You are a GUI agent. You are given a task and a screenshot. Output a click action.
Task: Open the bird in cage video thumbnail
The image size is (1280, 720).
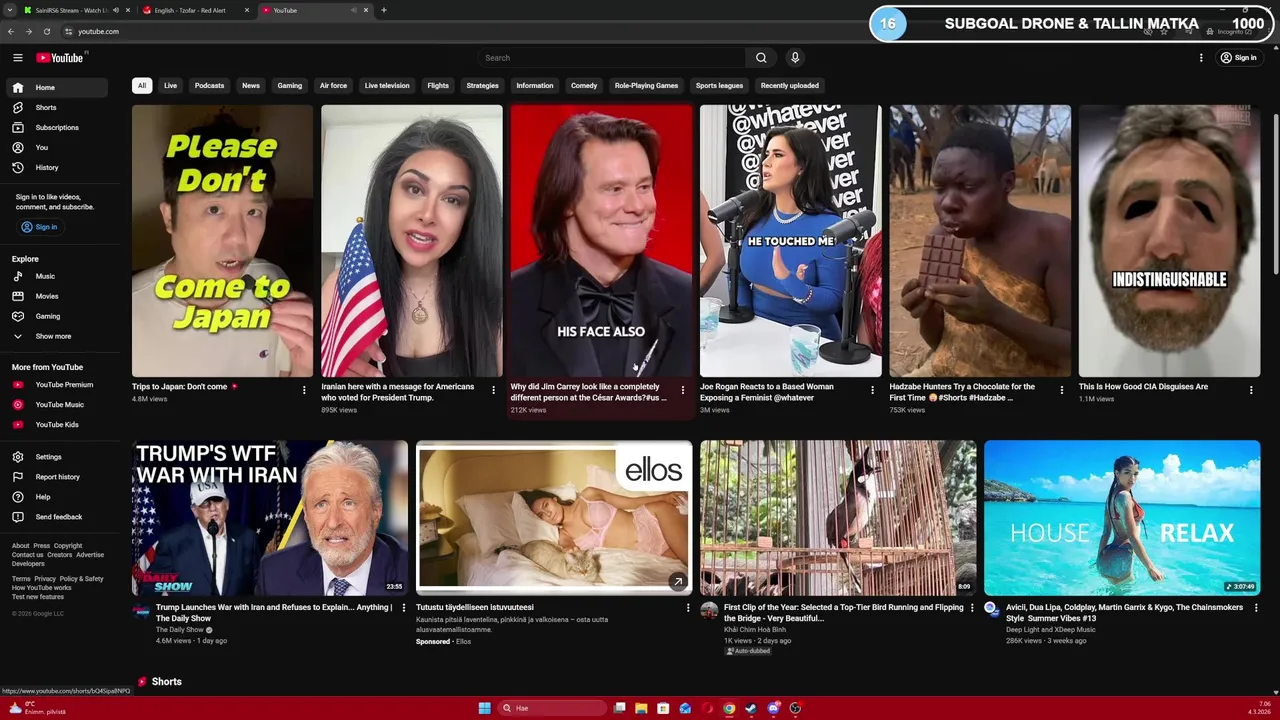point(838,518)
